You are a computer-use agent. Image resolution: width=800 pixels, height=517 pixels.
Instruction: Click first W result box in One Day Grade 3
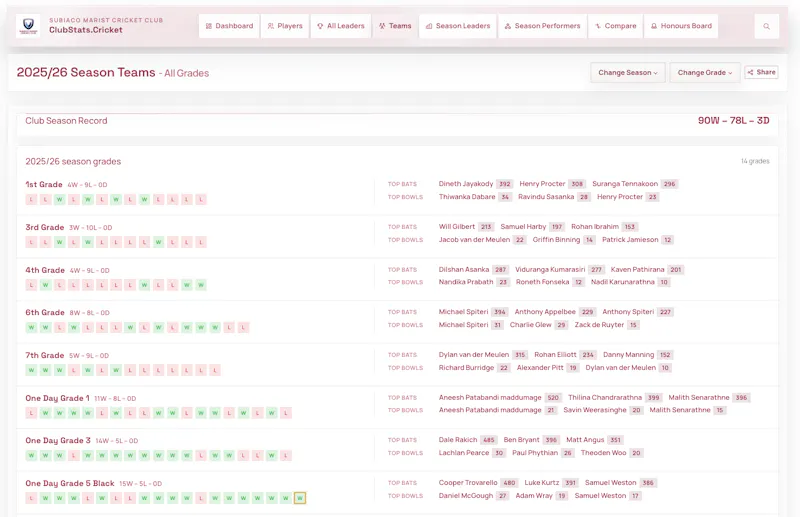(32, 455)
